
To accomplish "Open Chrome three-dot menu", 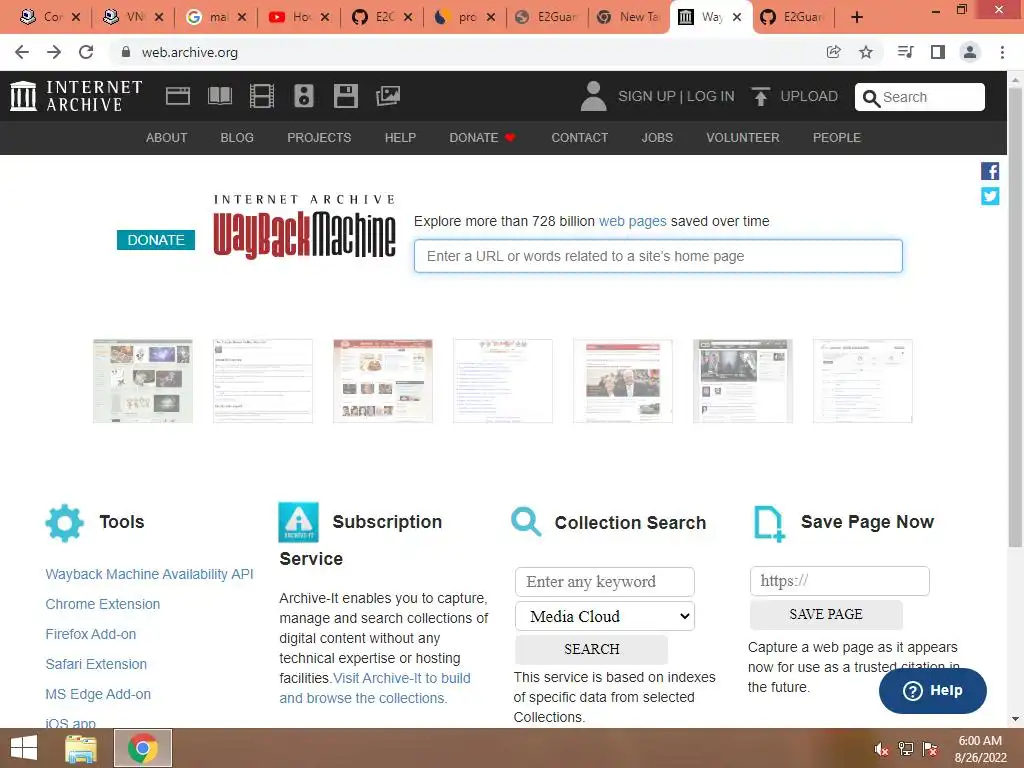I will pyautogui.click(x=1002, y=52).
